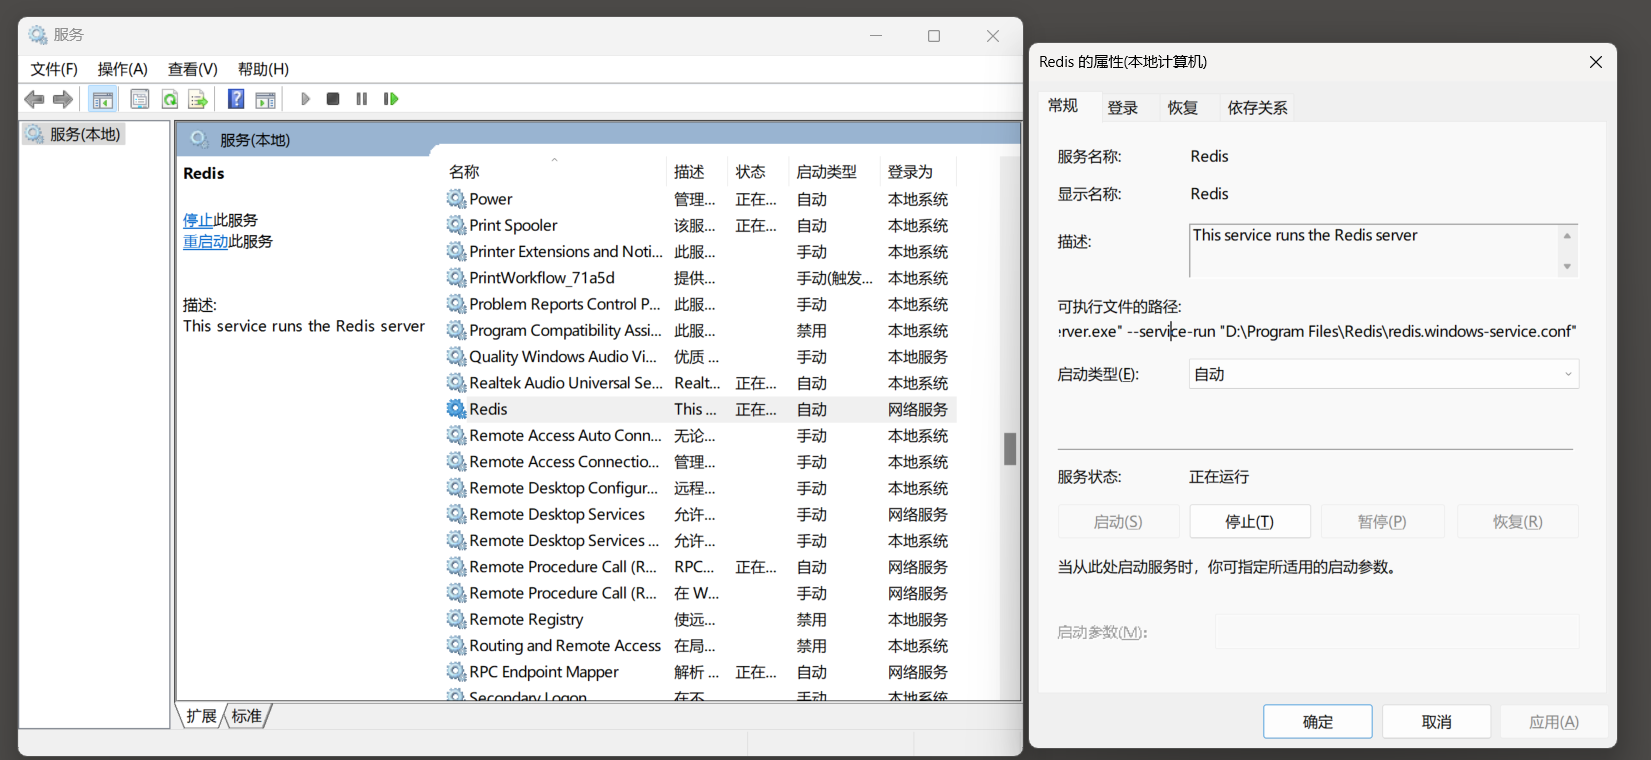Click the gear icon beside Routing and Remote Access
1651x760 pixels.
tap(456, 646)
